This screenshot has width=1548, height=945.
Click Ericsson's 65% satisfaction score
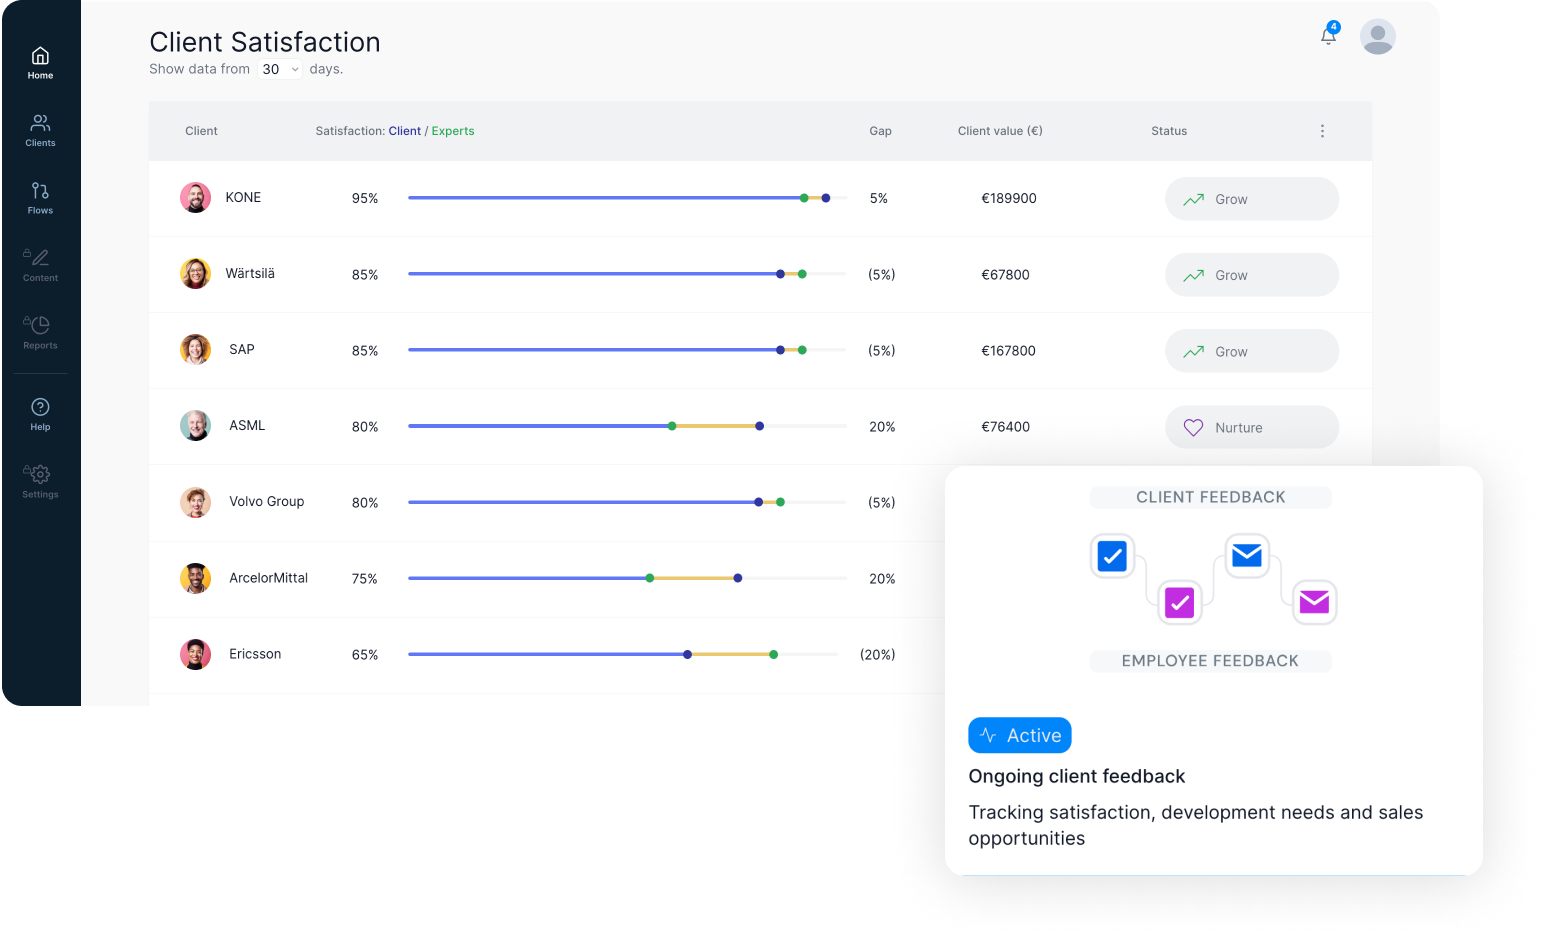(365, 654)
